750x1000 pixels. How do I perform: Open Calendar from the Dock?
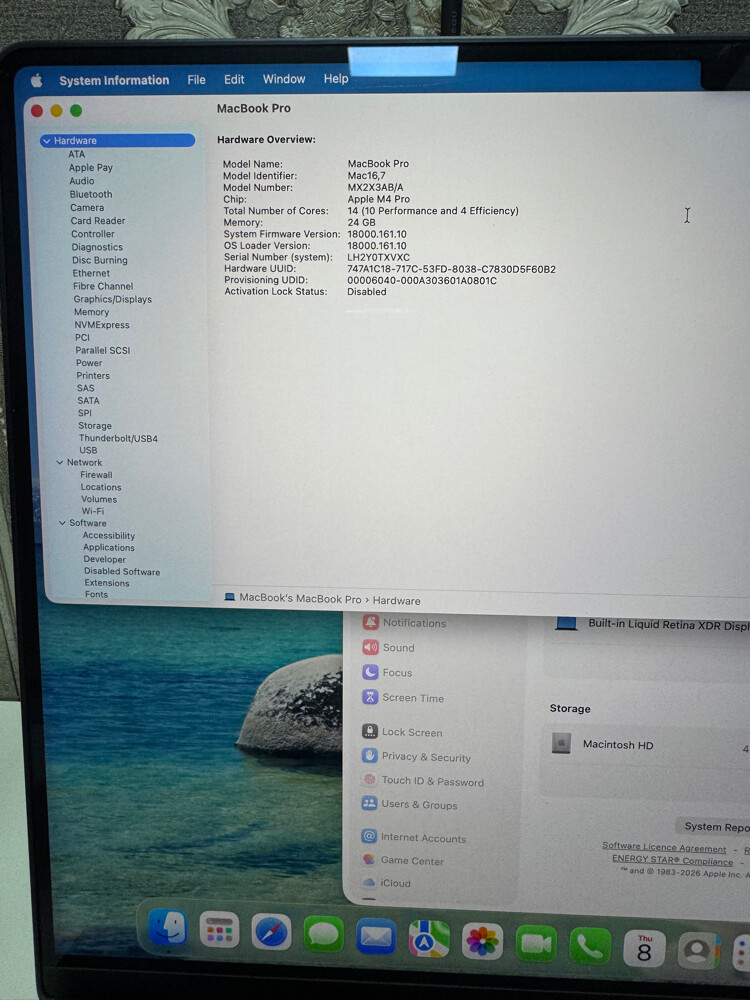pos(644,949)
